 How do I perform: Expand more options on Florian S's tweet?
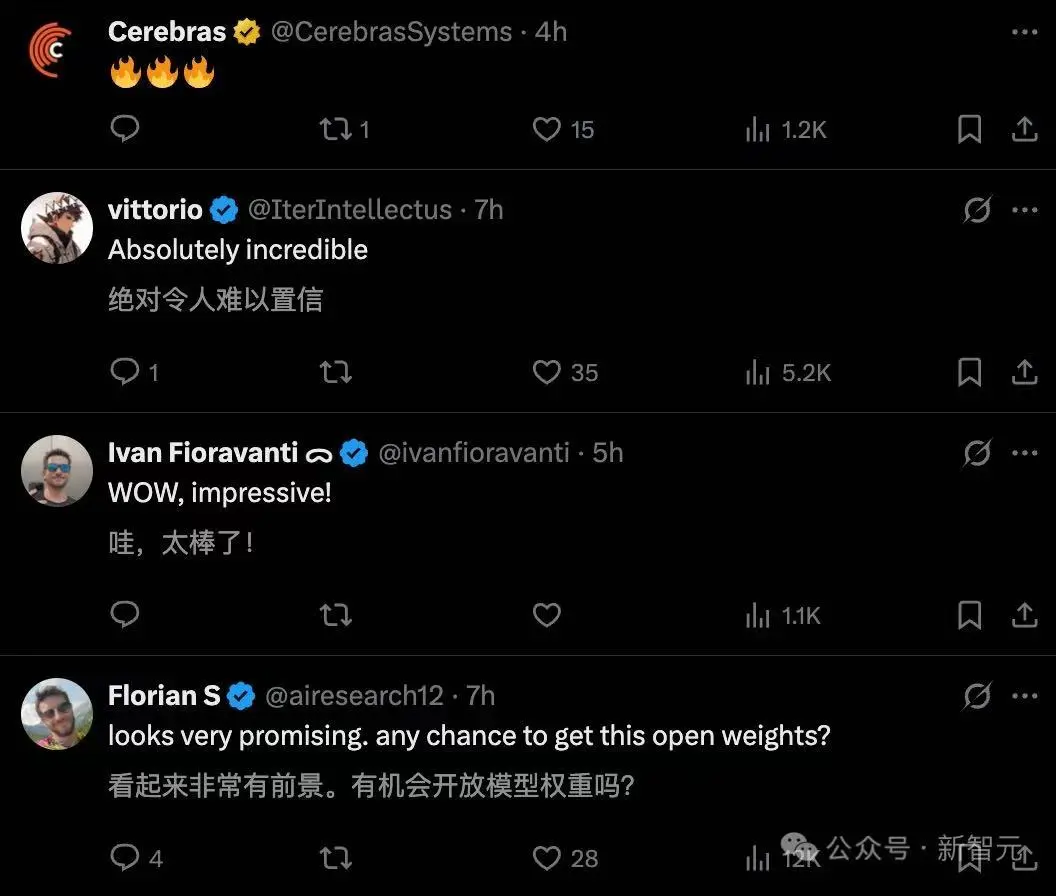[1024, 695]
